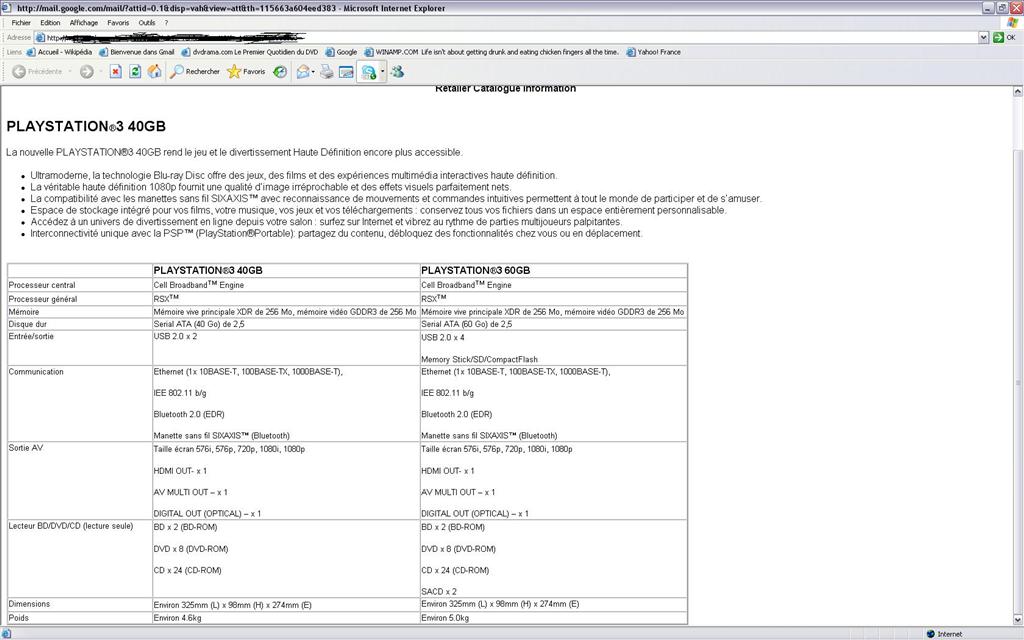Open dvdrama.com Le Premier Quotidien du DVD link

pyautogui.click(x=250, y=52)
